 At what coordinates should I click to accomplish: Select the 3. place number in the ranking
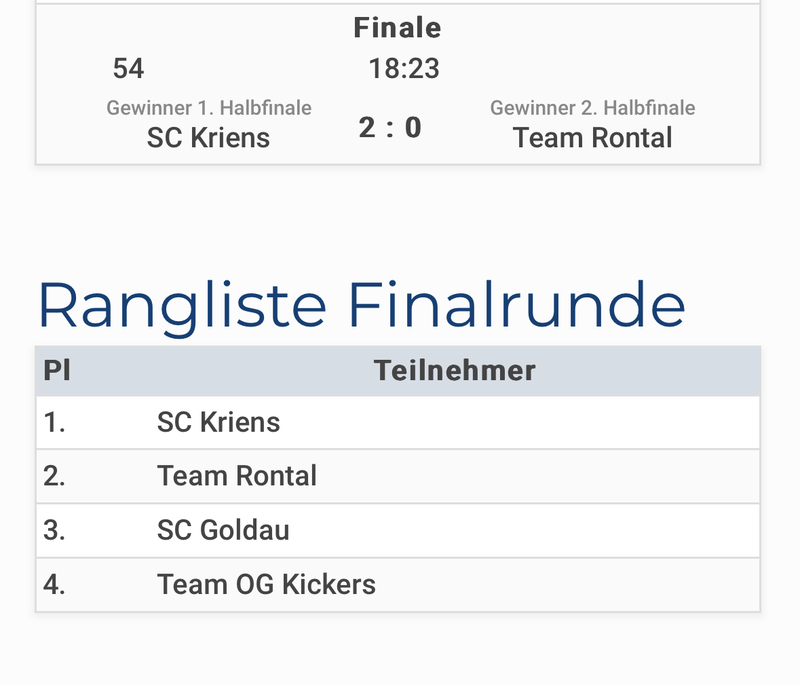pos(54,530)
